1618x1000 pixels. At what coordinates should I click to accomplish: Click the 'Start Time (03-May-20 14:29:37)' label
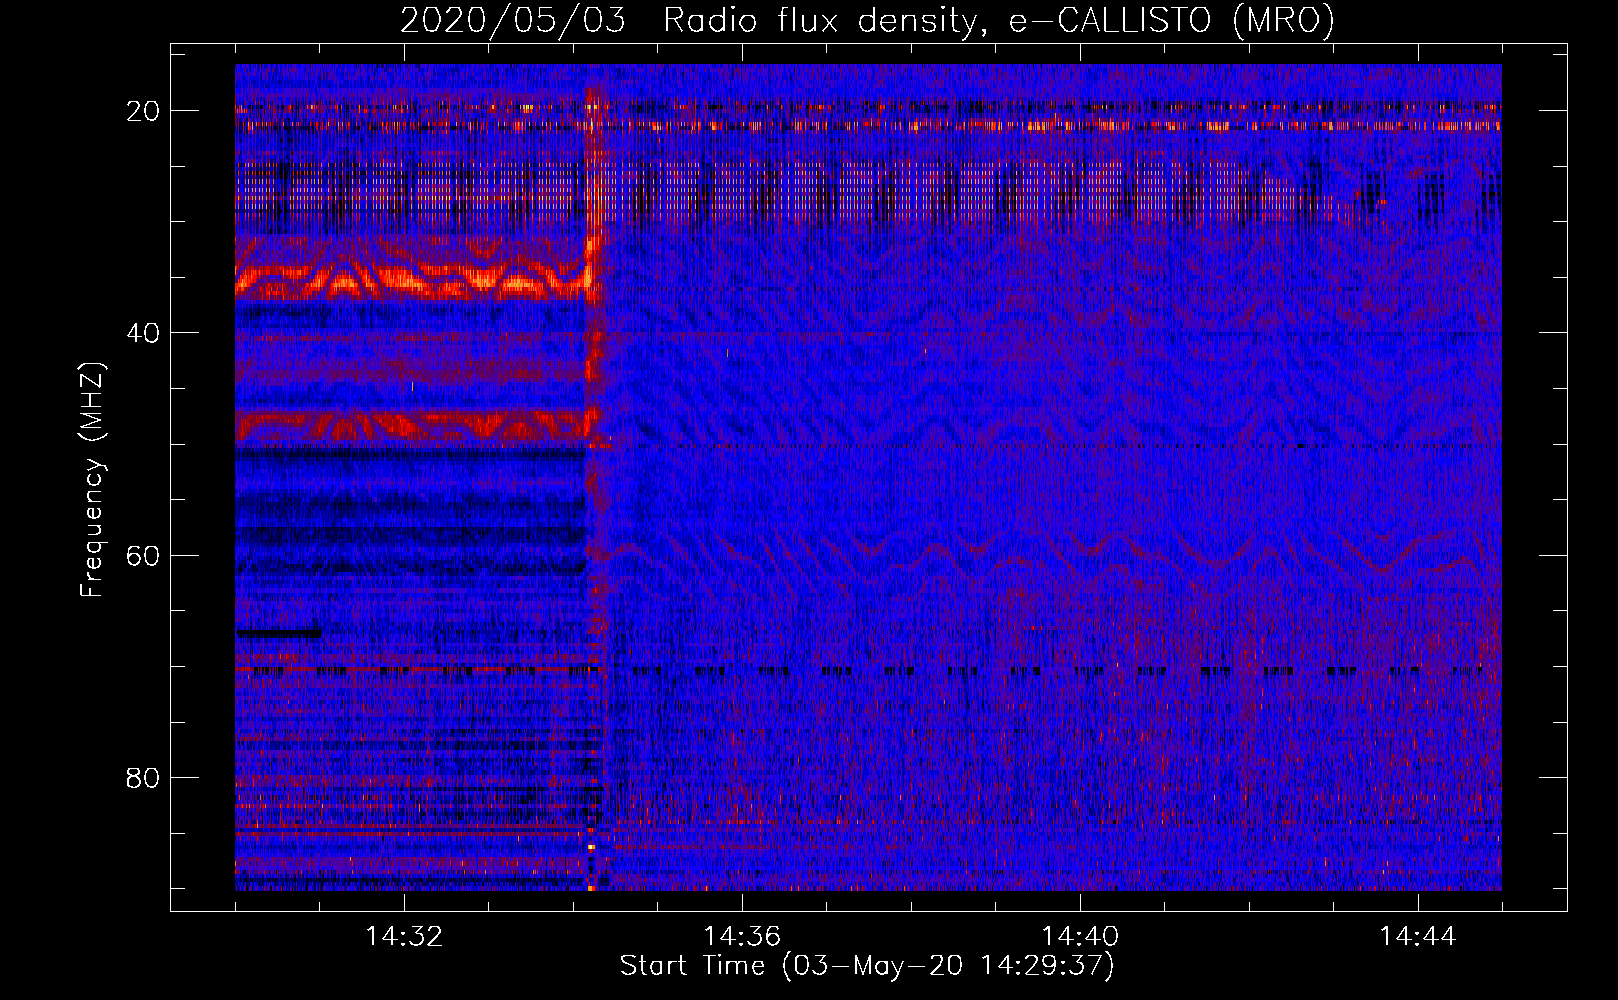coord(867,966)
